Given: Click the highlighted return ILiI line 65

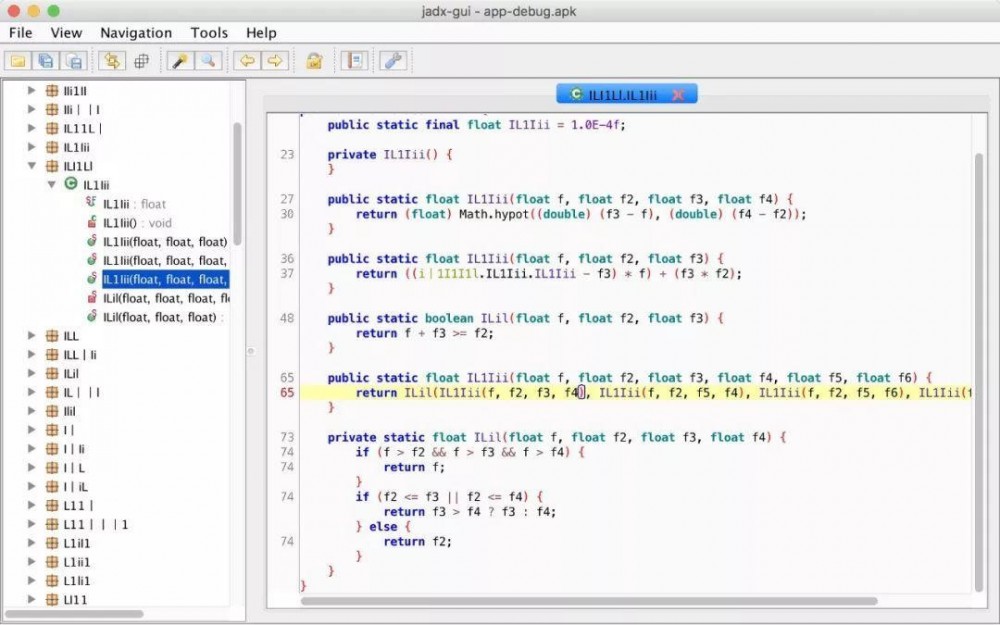Looking at the screenshot, I should pos(634,393).
